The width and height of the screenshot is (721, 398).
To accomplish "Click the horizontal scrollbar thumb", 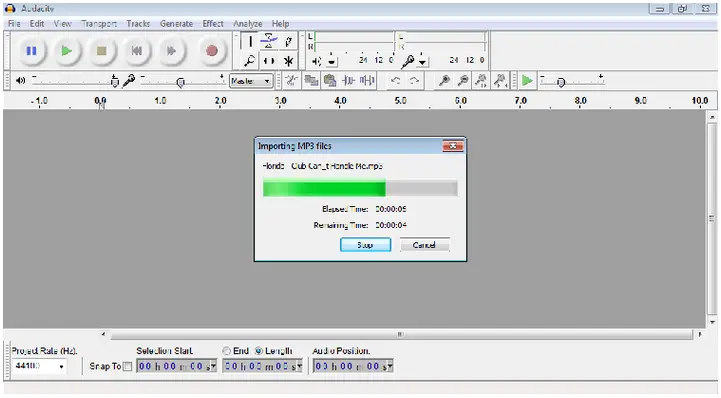I will point(401,334).
